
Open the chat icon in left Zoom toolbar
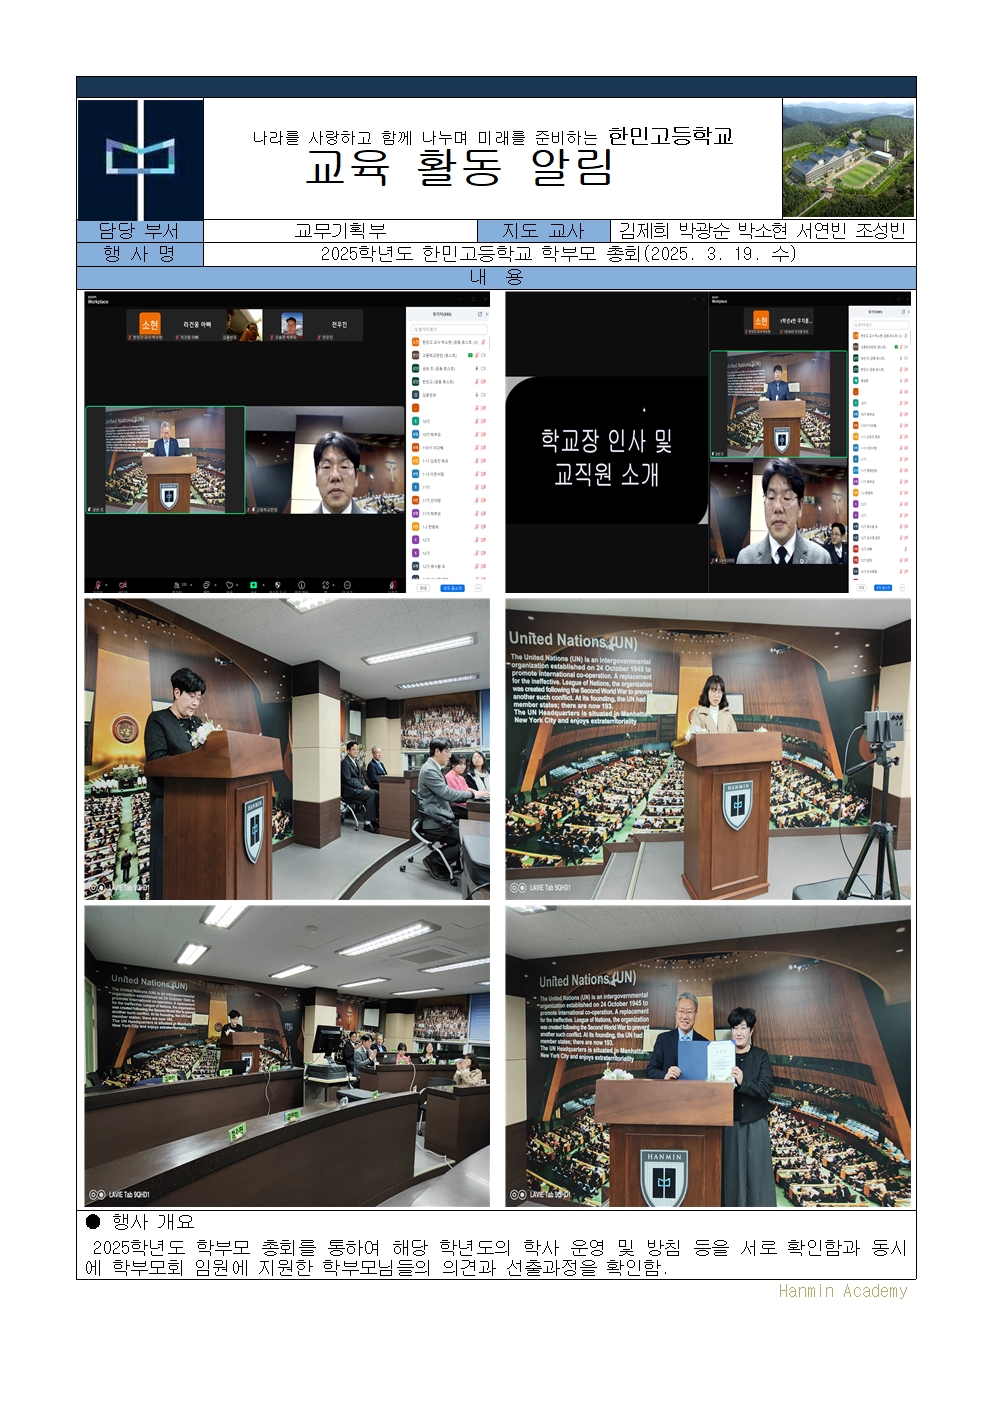206,585
